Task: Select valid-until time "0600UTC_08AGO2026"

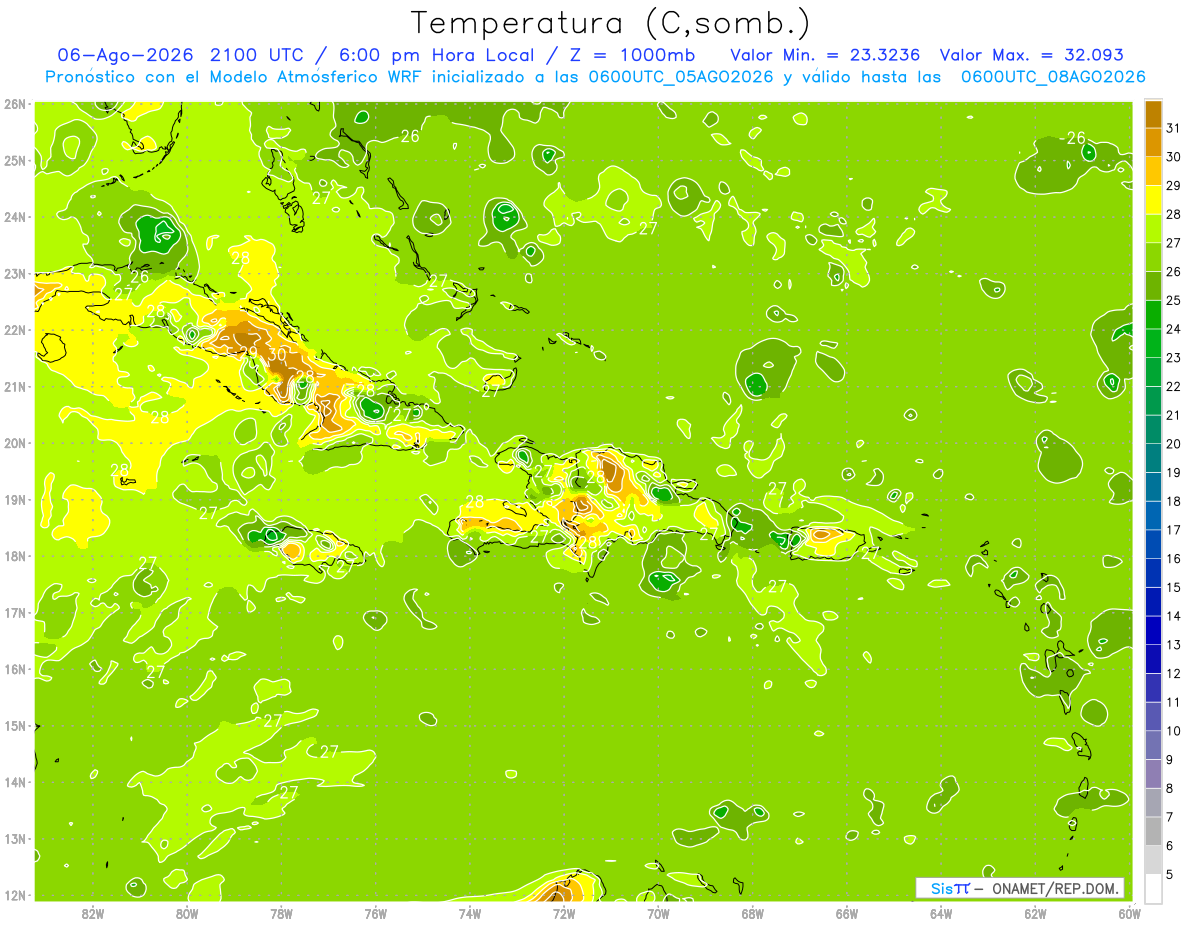Action: point(1053,77)
